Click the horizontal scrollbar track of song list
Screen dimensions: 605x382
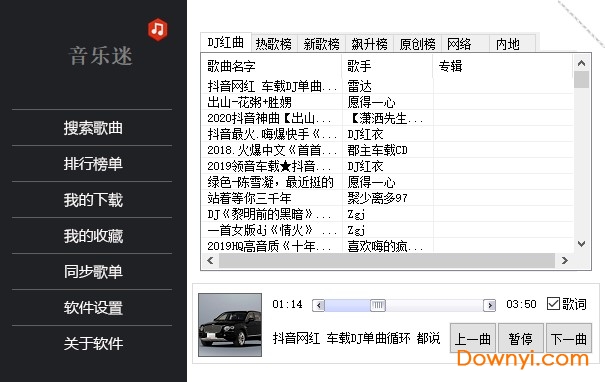point(387,260)
